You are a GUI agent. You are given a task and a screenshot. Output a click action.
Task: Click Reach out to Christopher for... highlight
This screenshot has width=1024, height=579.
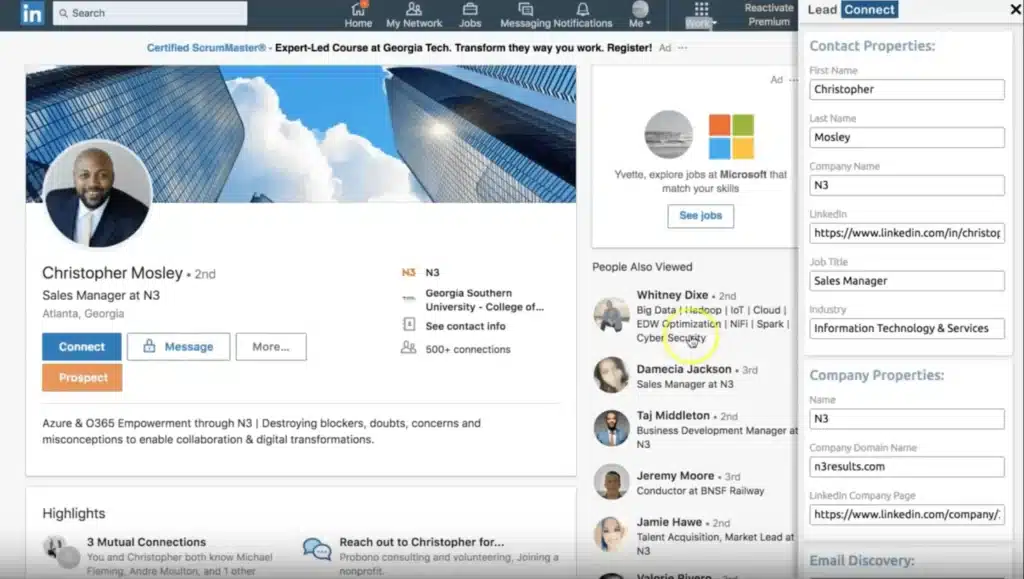421,542
